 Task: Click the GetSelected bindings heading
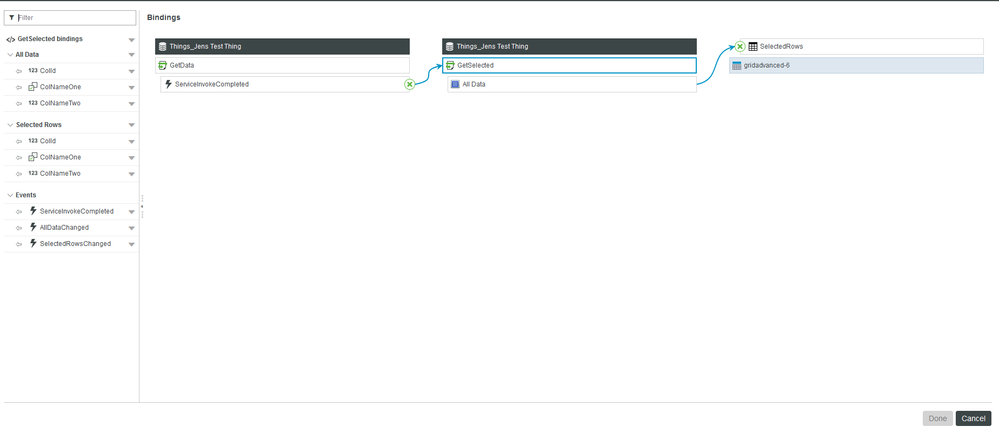click(x=50, y=39)
